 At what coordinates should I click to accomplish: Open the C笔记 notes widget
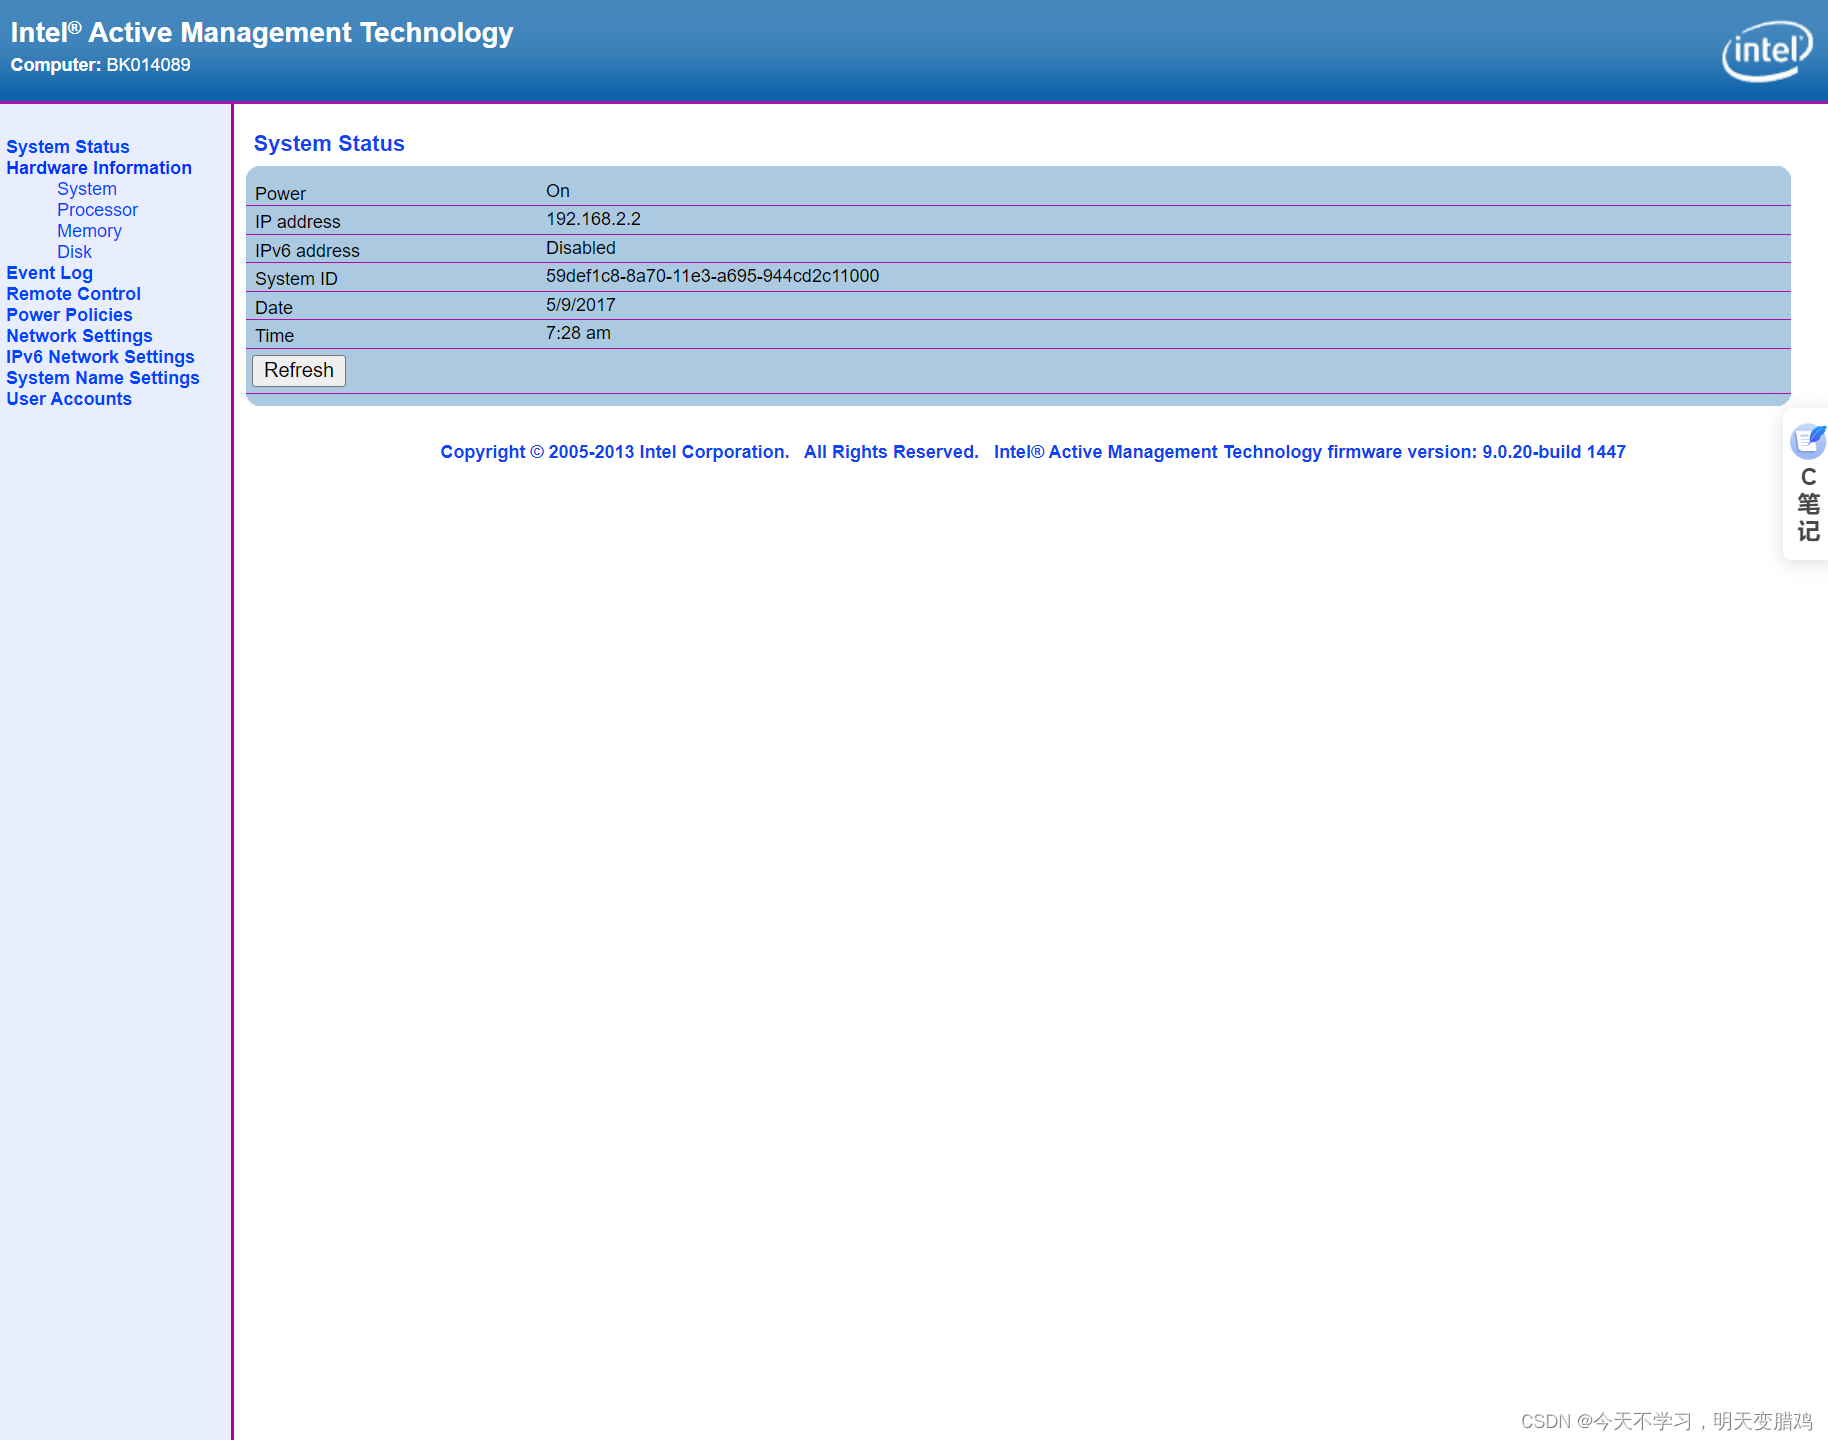[1807, 484]
